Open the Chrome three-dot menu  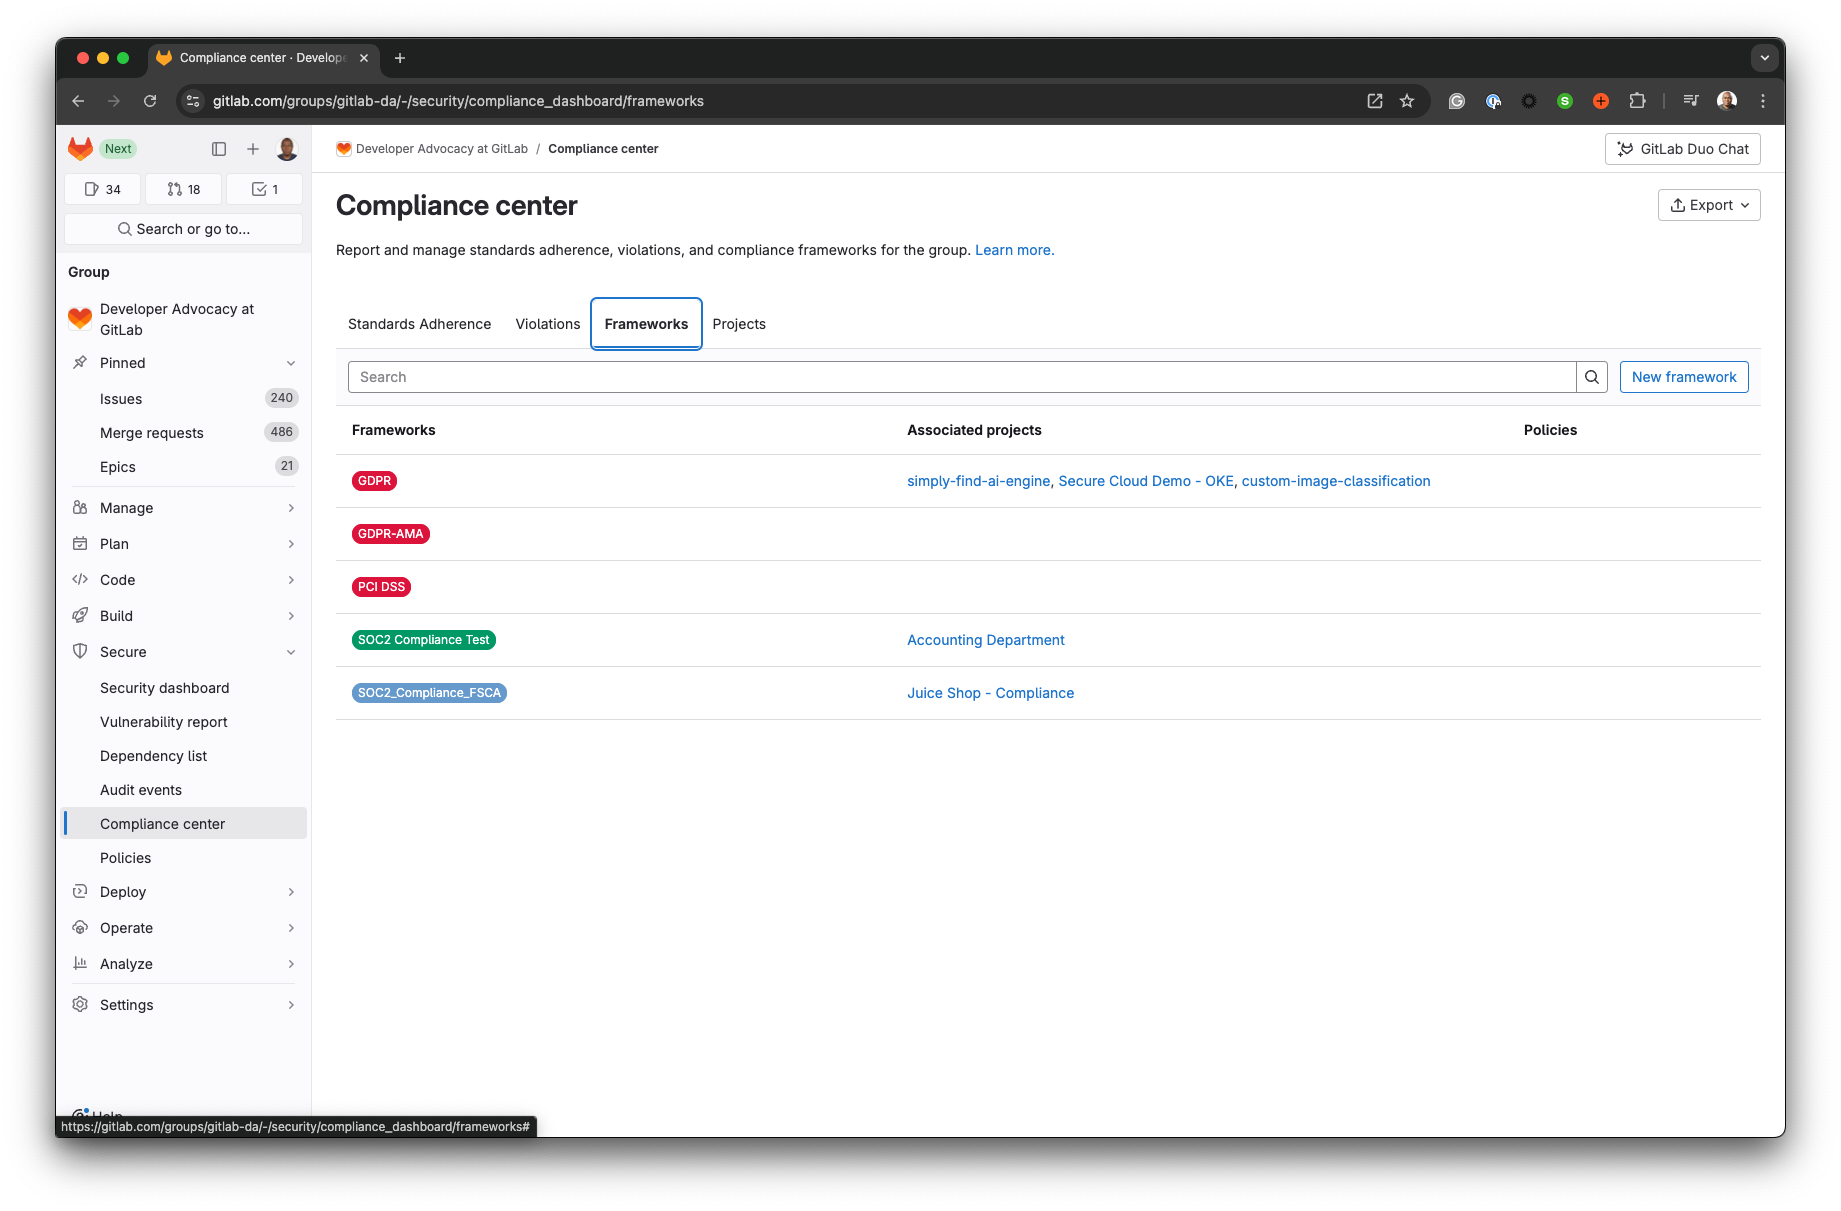tap(1763, 101)
